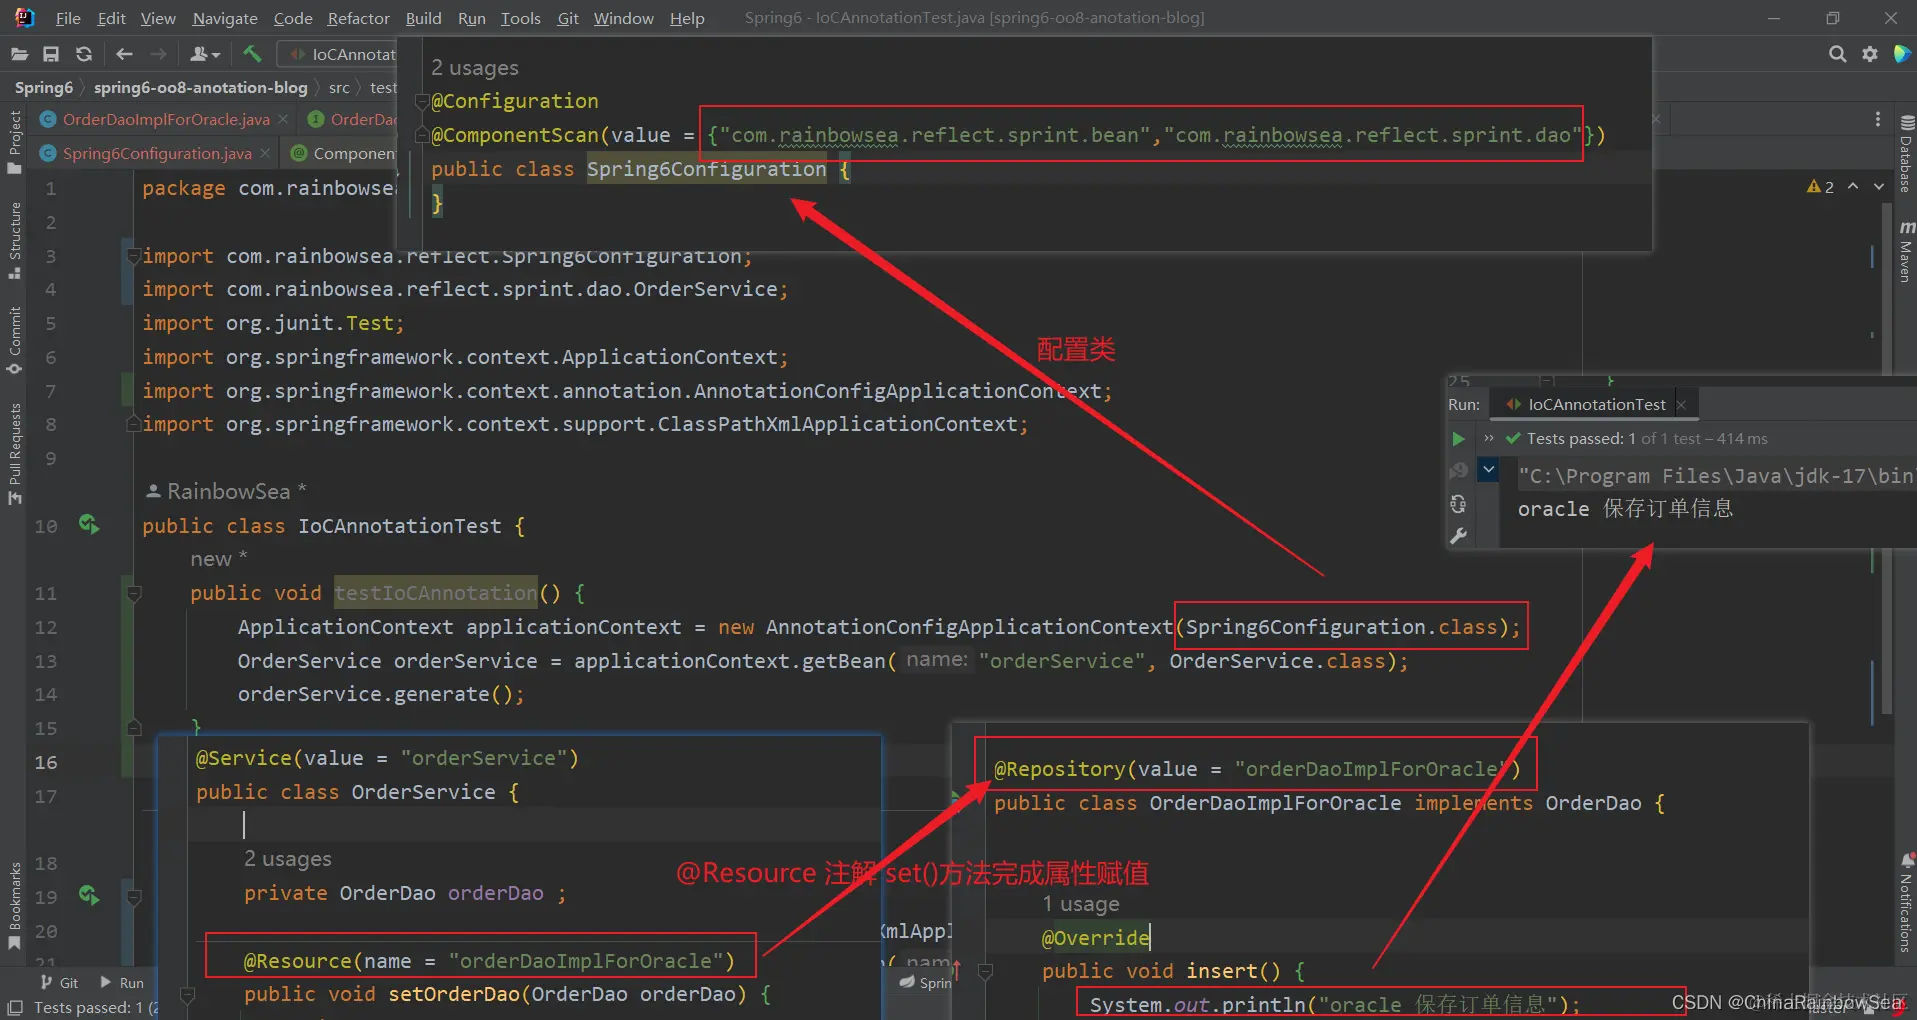Open the Commit tool window

tap(14, 340)
